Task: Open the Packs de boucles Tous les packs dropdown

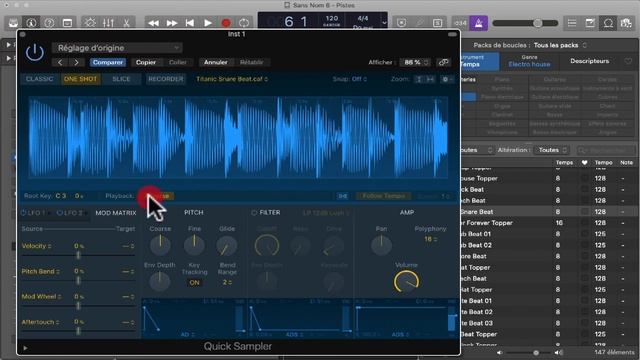Action: 560,45
